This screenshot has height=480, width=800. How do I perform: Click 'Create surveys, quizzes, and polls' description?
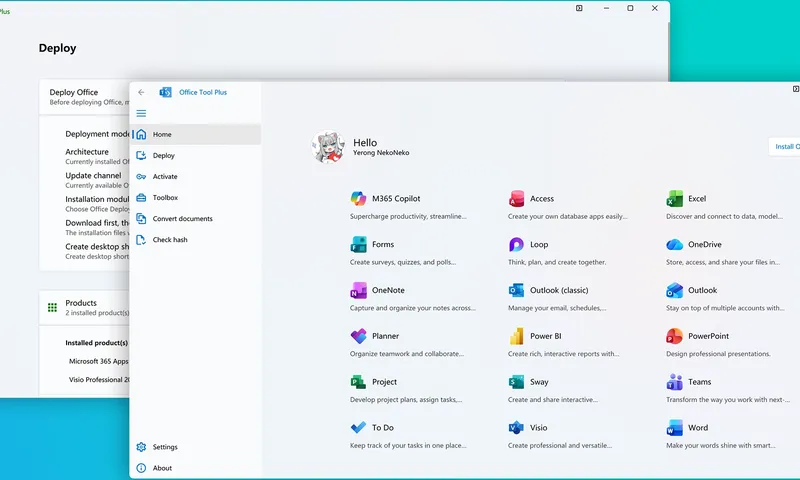403,262
